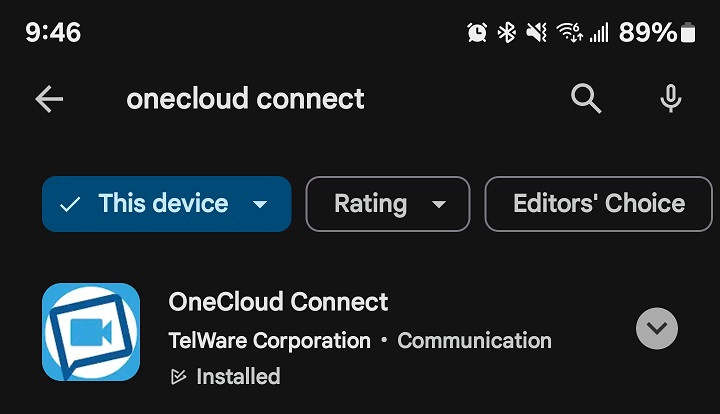The image size is (720, 414).
Task: Open the This device dropdown arrow
Action: pyautogui.click(x=260, y=204)
